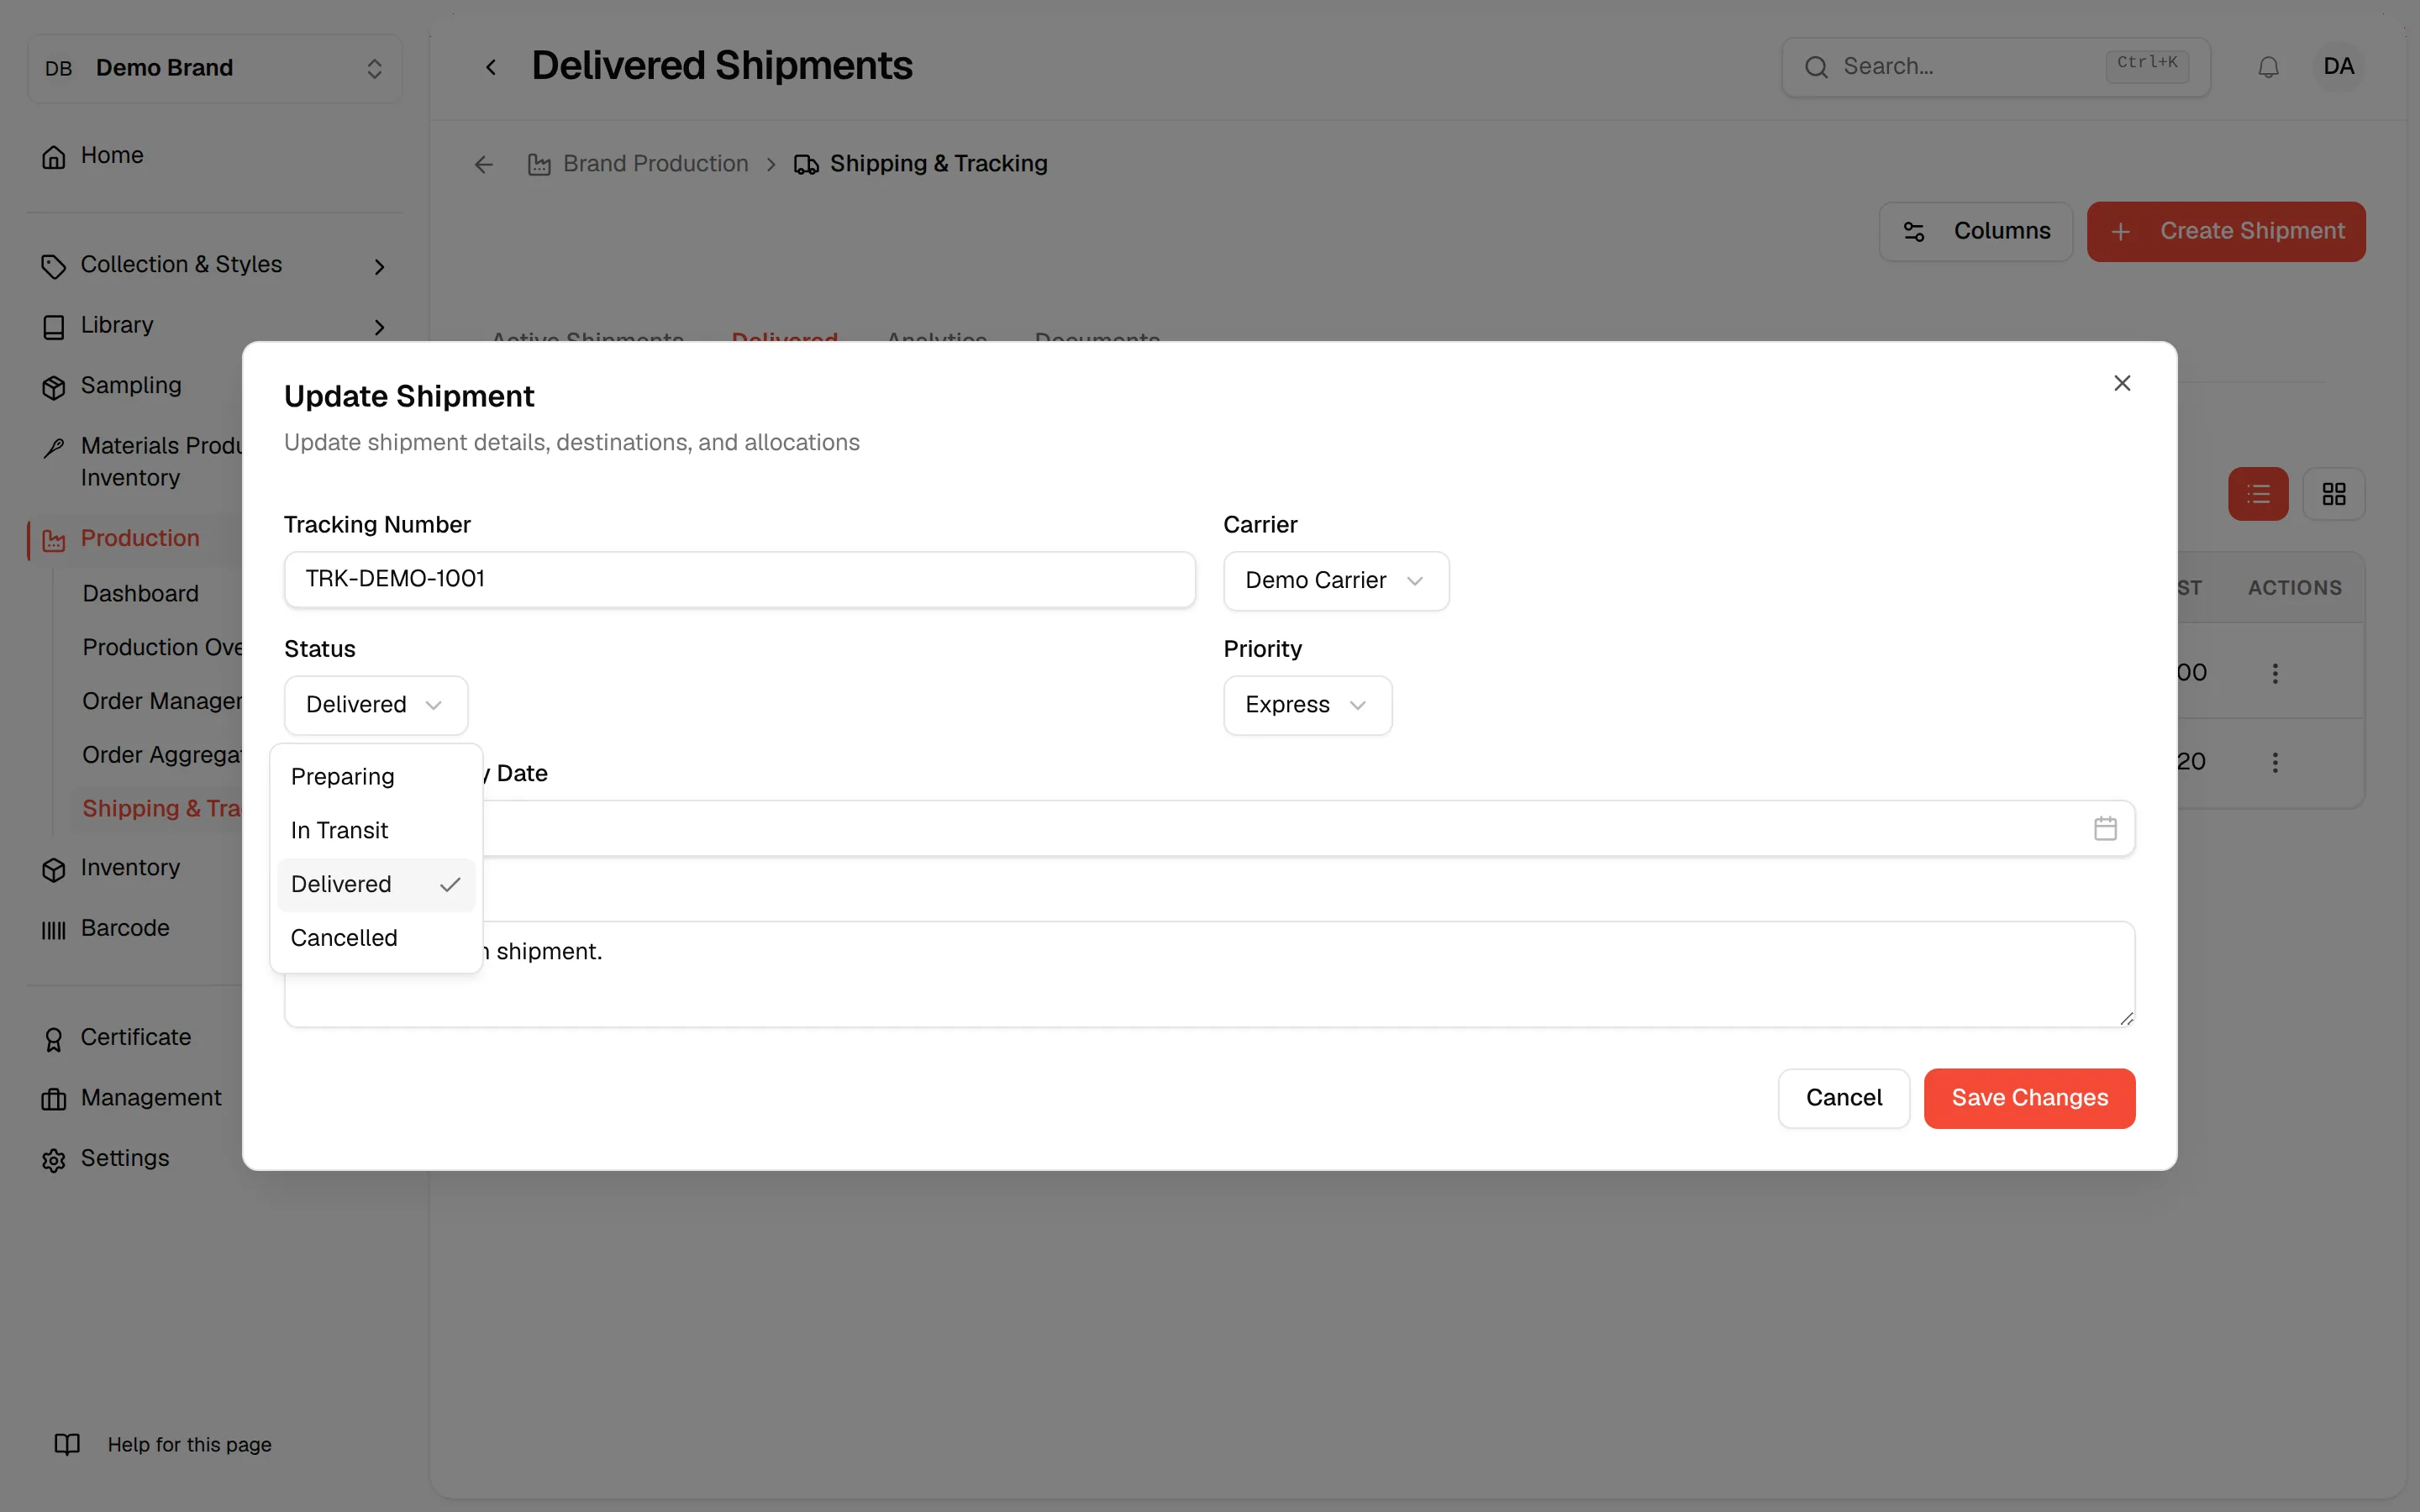This screenshot has width=2420, height=1512.
Task: Open Management in the sidebar
Action: click(x=131, y=1098)
